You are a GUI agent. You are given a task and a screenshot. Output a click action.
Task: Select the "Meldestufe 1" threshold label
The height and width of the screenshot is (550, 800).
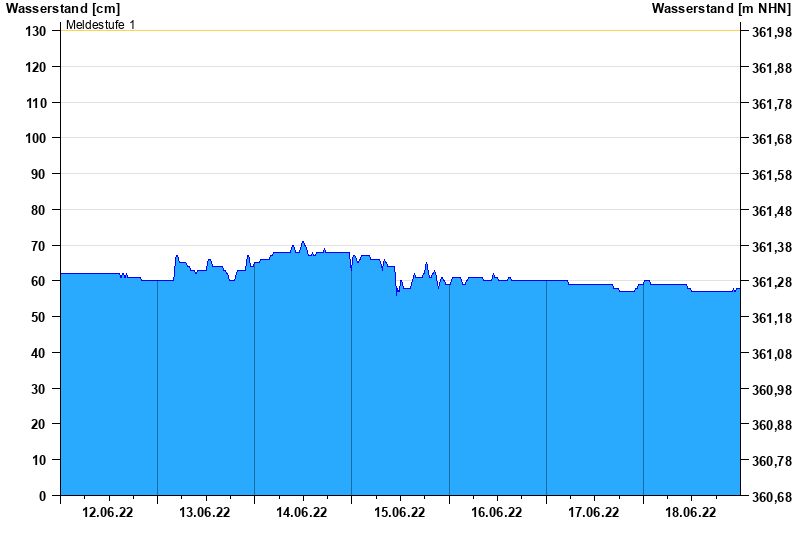pyautogui.click(x=100, y=24)
